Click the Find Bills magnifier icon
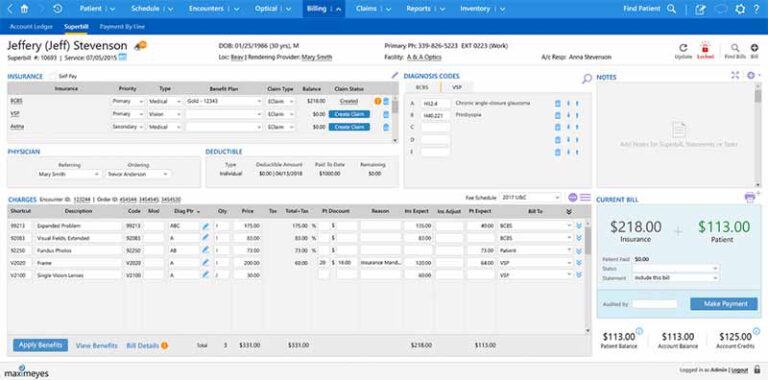The height and width of the screenshot is (380, 768). [x=735, y=48]
